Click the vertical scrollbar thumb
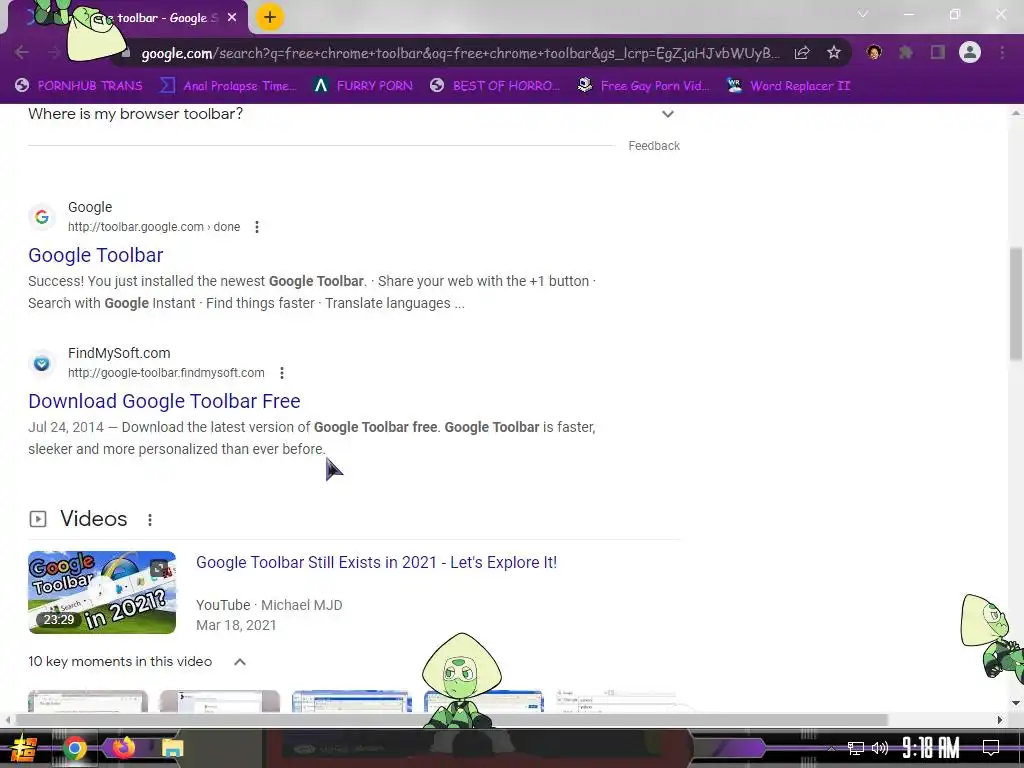1024x768 pixels. tap(1016, 304)
